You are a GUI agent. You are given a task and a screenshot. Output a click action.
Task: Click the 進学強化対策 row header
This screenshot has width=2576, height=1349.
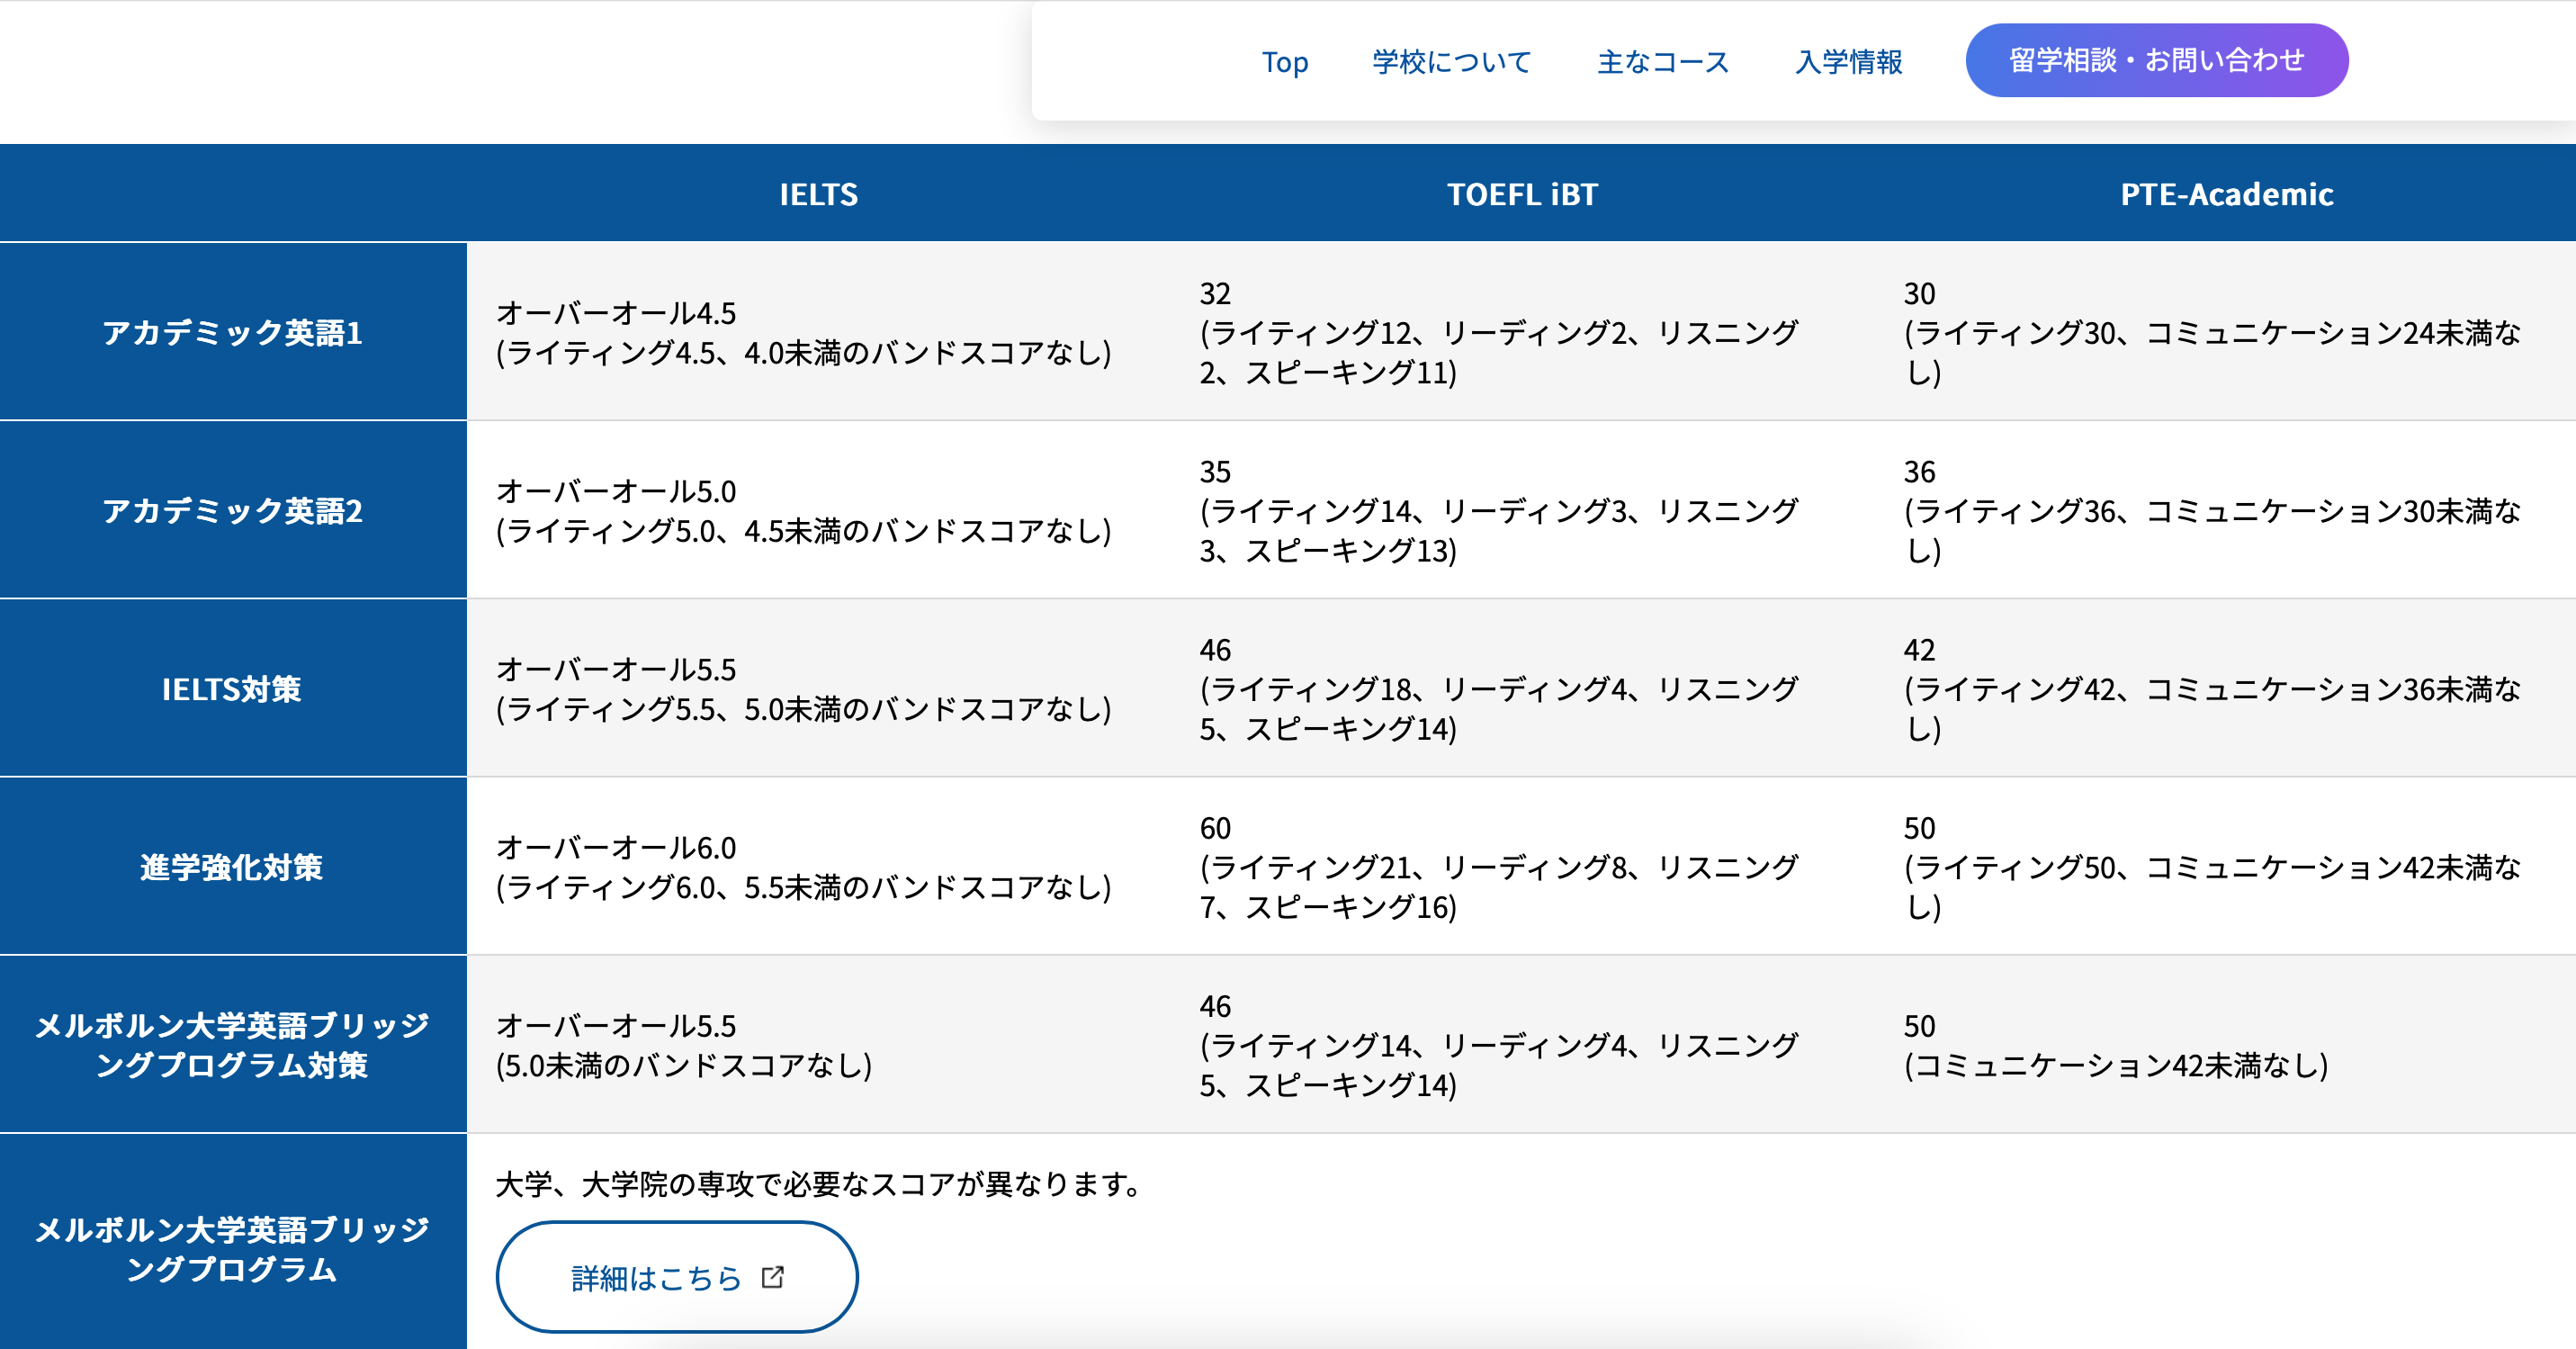233,866
